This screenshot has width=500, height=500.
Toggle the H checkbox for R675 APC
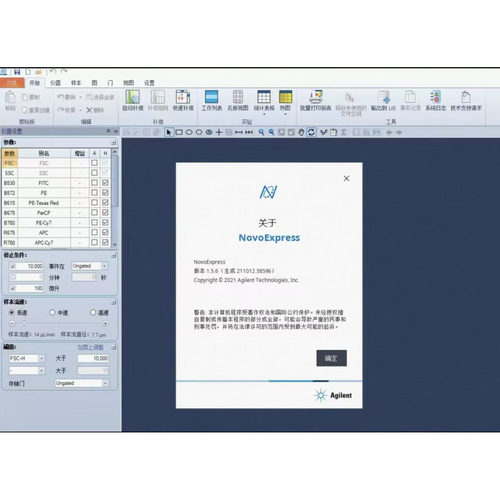pos(105,232)
